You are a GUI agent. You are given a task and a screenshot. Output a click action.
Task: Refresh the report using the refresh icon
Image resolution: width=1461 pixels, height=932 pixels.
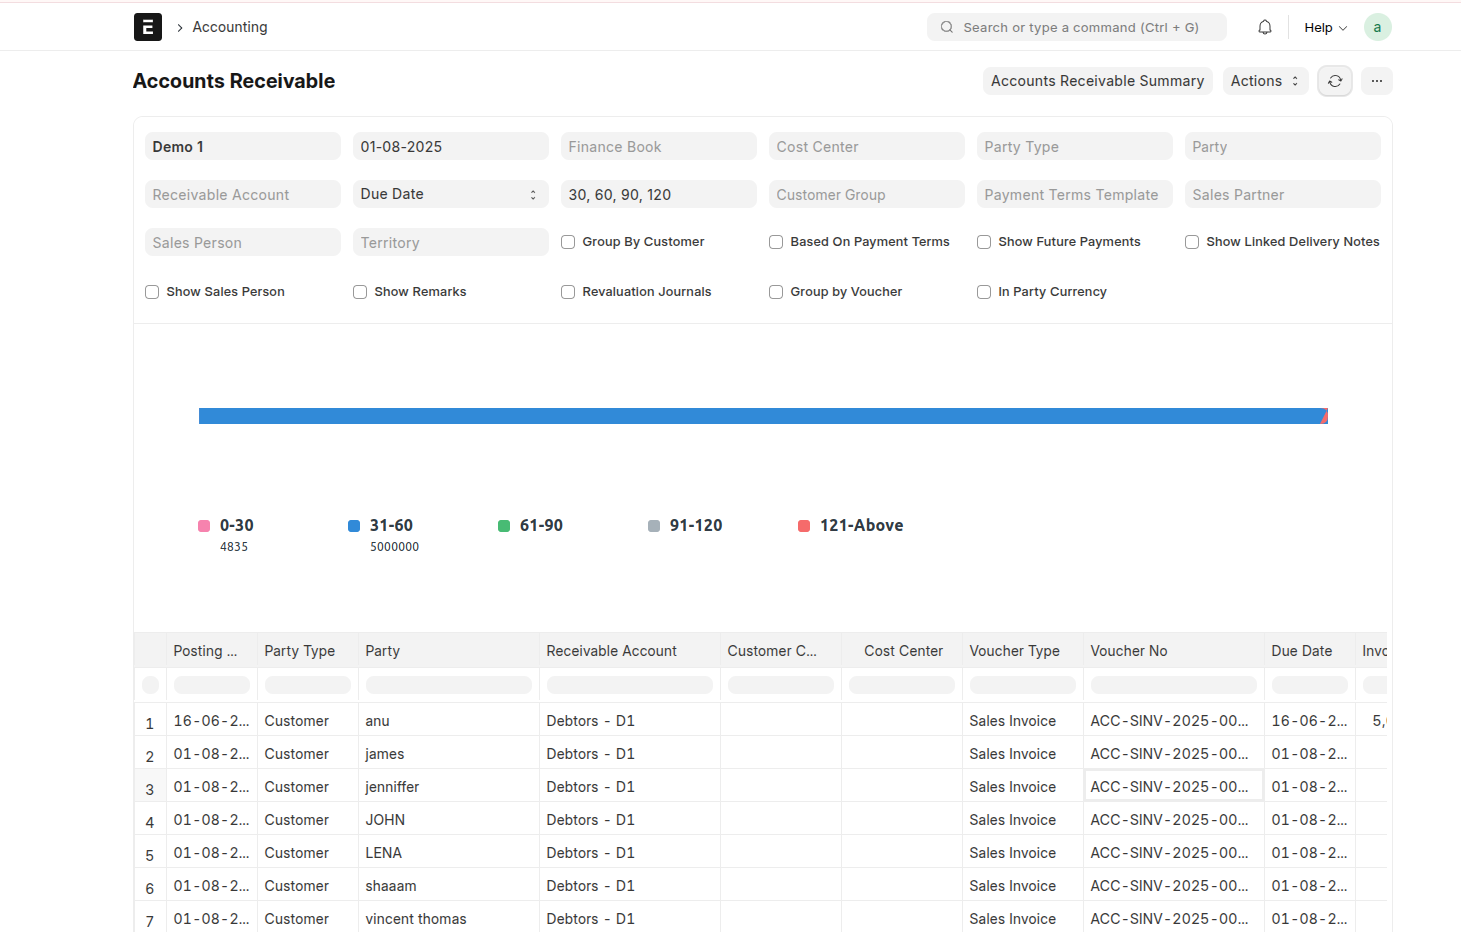(x=1335, y=81)
